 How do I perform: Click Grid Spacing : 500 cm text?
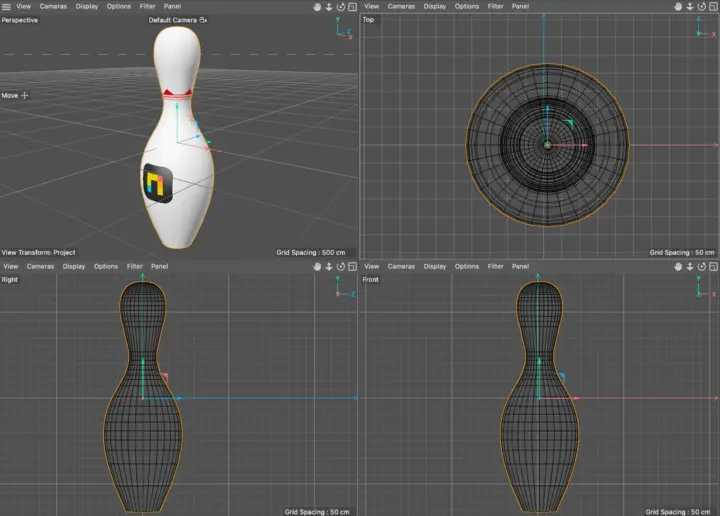coord(311,252)
